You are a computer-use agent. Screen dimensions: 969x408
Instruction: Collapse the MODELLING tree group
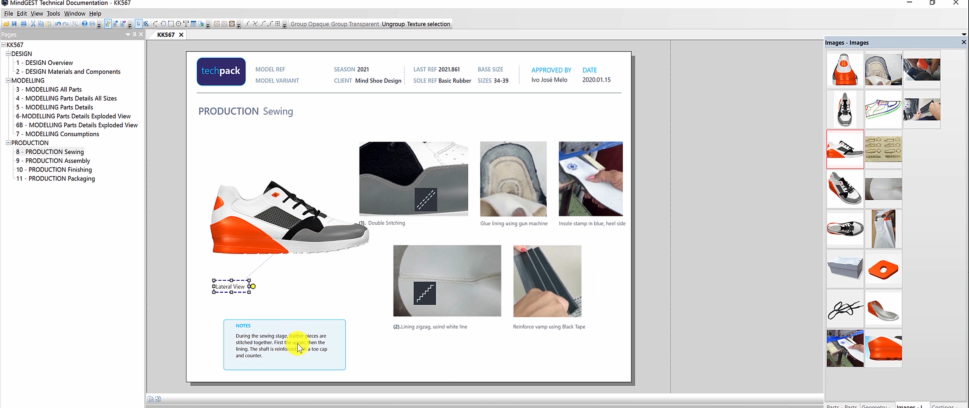(x=8, y=80)
